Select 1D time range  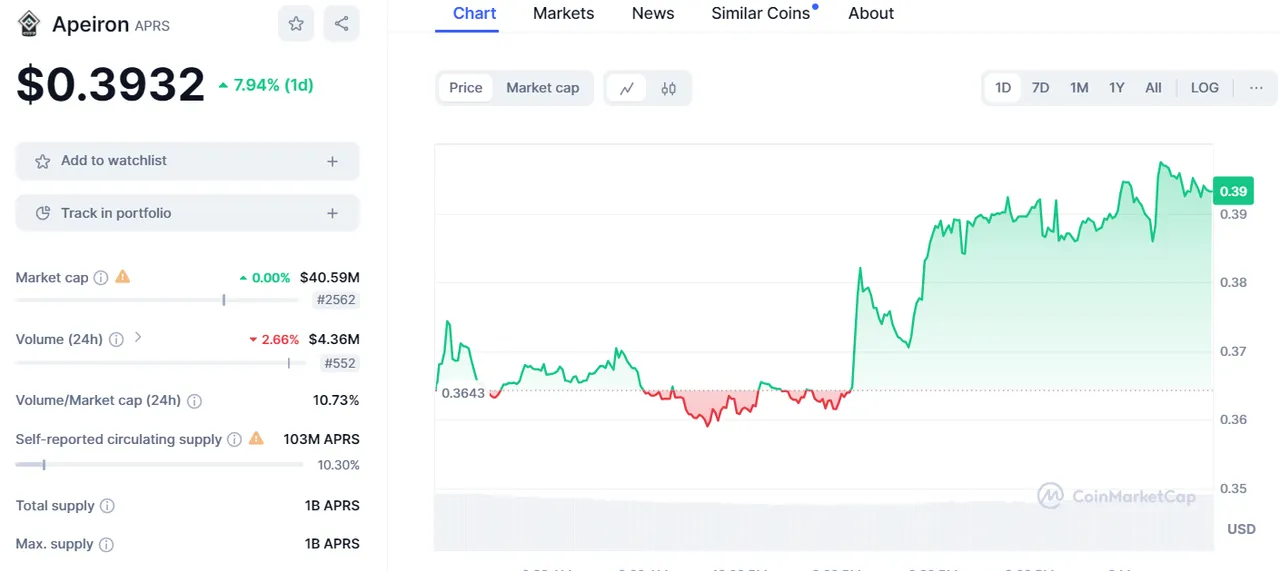point(1003,88)
